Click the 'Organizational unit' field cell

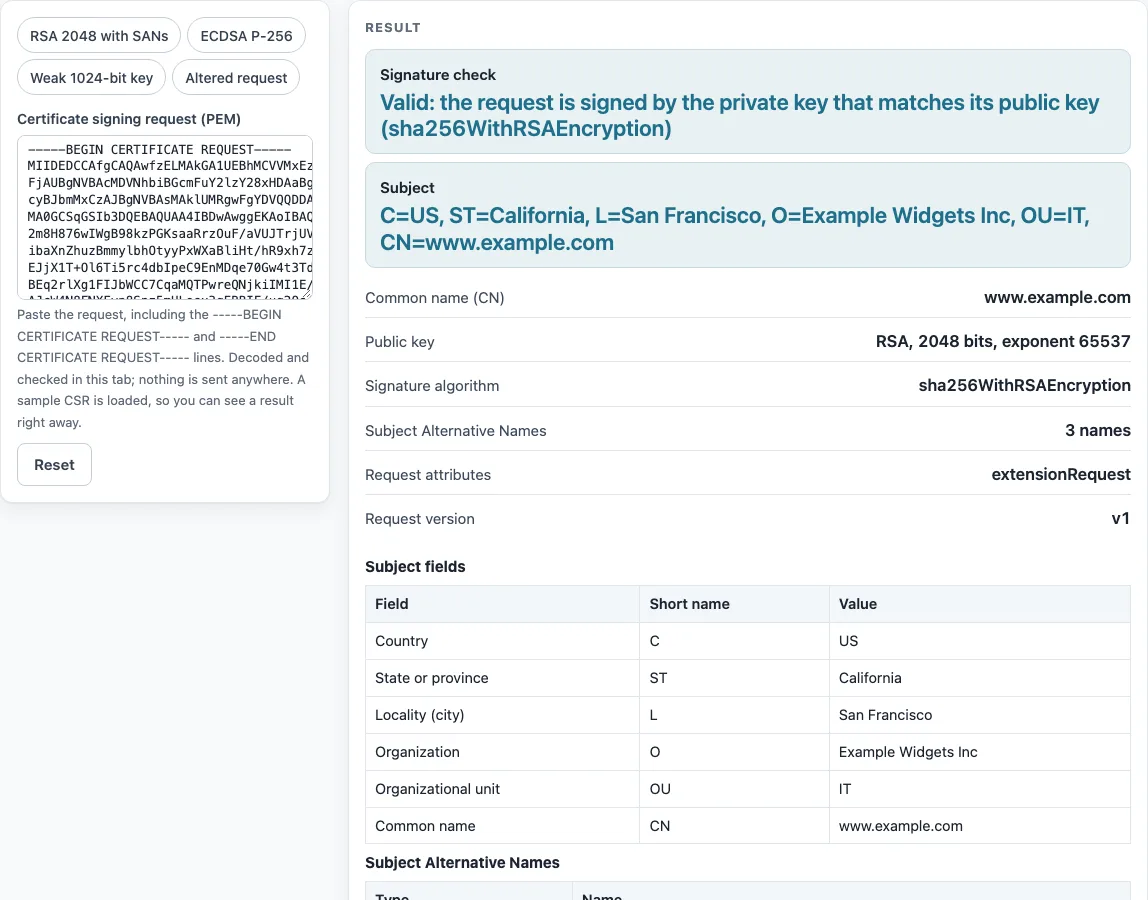pyautogui.click(x=502, y=789)
